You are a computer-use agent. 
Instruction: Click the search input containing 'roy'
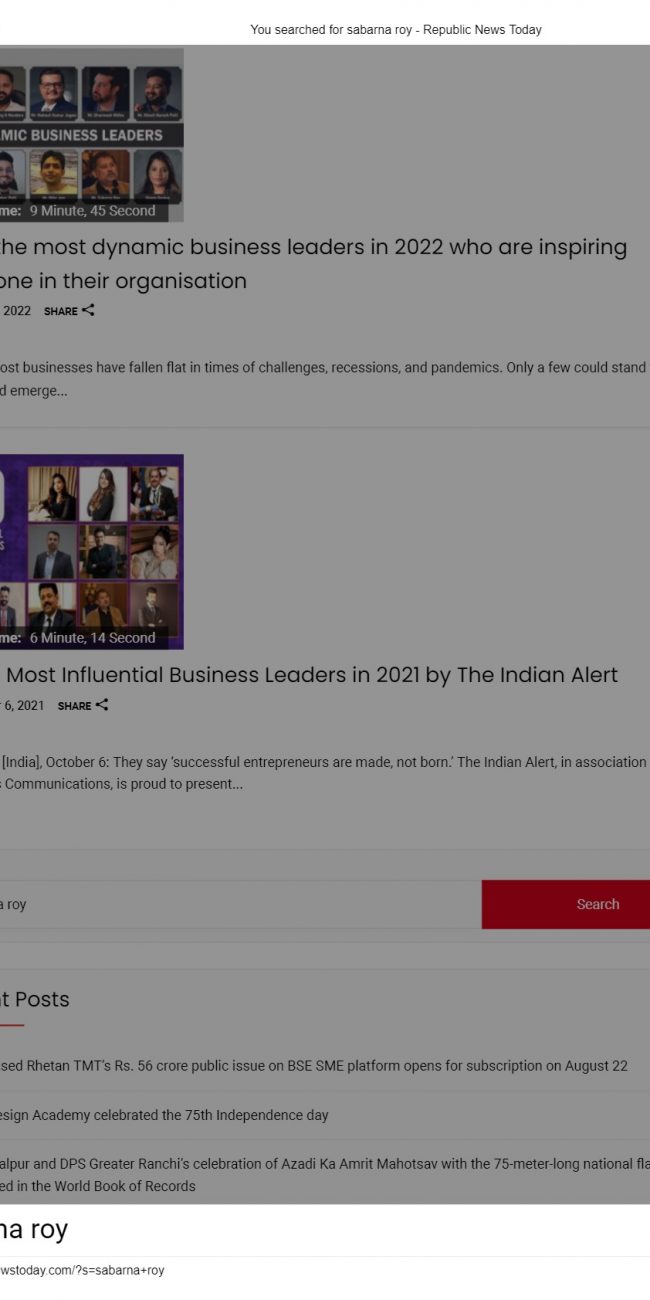click(240, 905)
